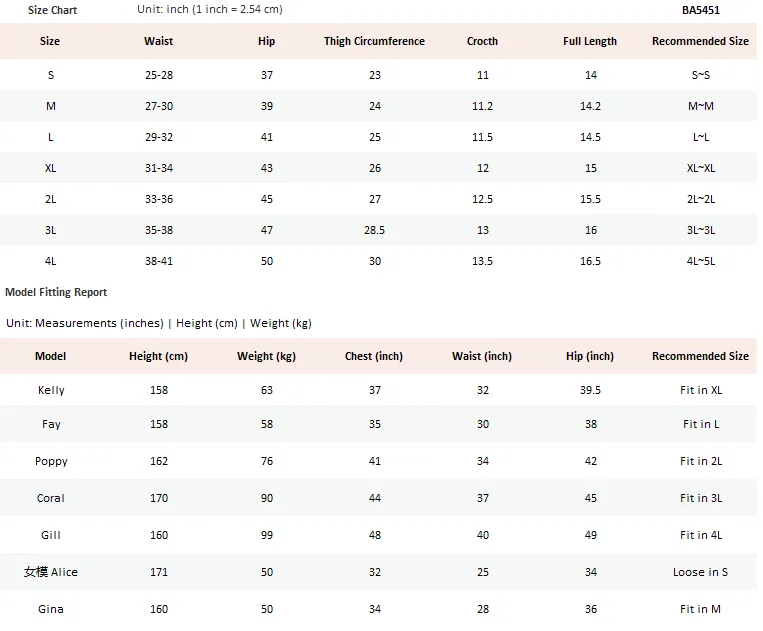Viewport: 763px width, 631px height.
Task: Click the XL size row label
Action: (x=51, y=168)
